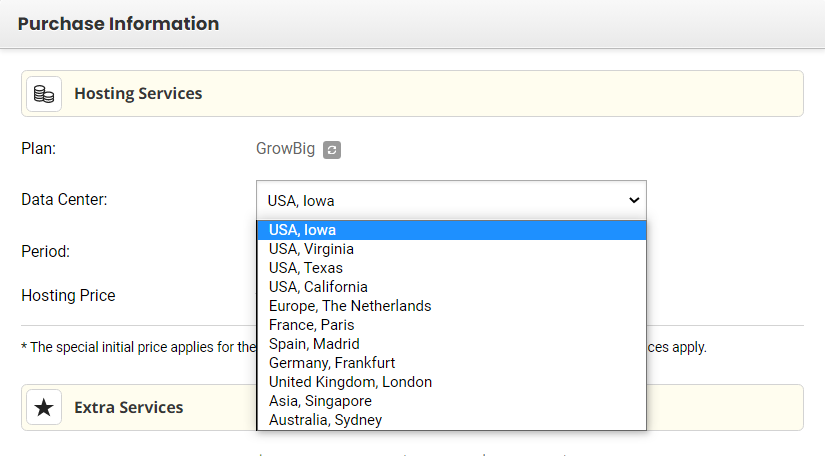
Task: Pick USA, Texas data center option
Action: [451, 268]
